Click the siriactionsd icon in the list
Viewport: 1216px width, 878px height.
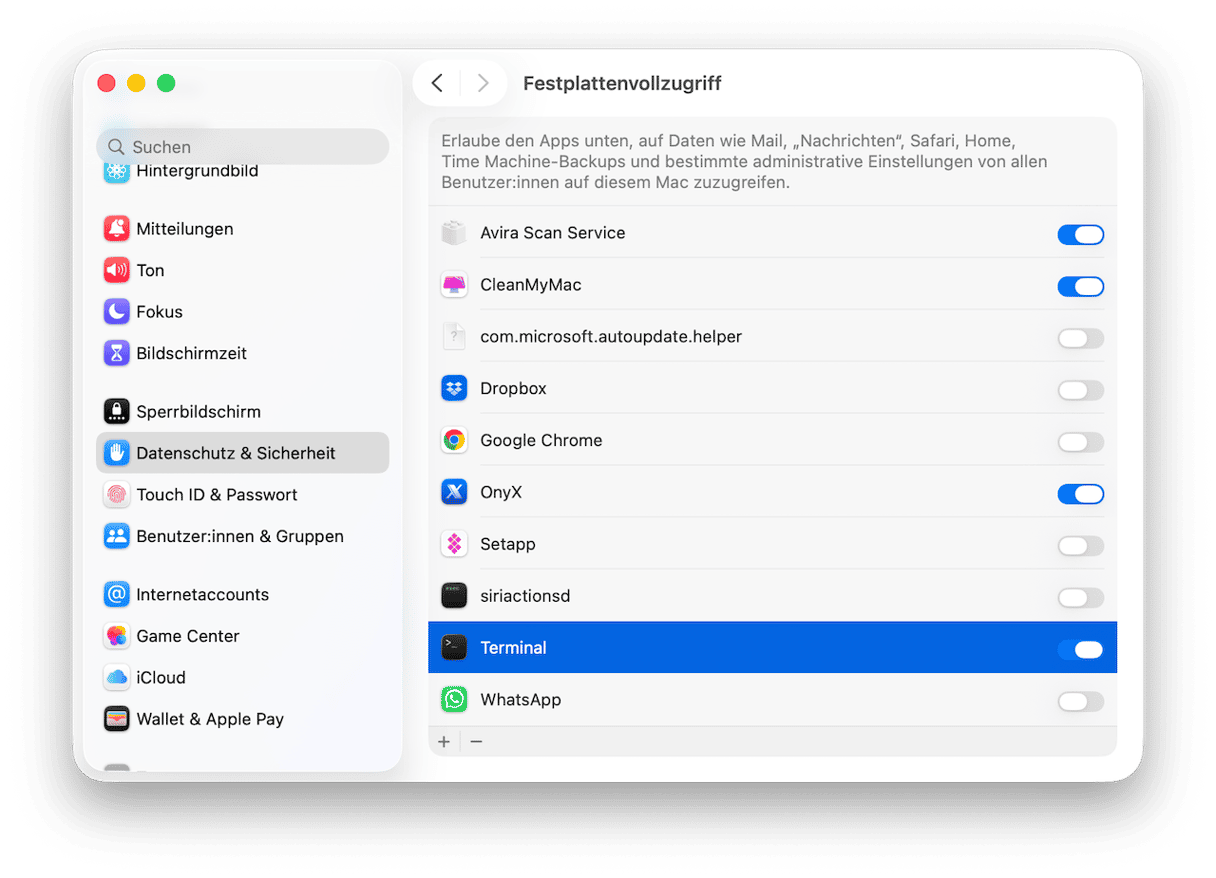coord(454,597)
